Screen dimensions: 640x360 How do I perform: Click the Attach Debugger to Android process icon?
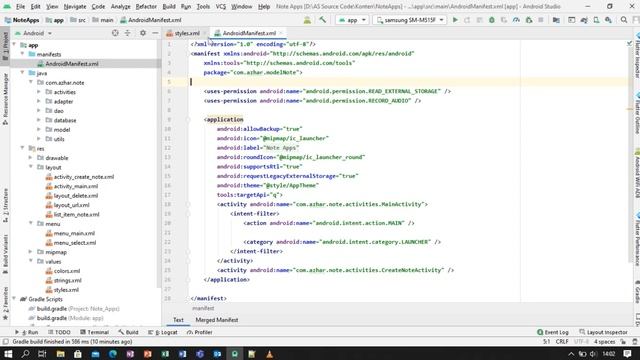coord(529,20)
